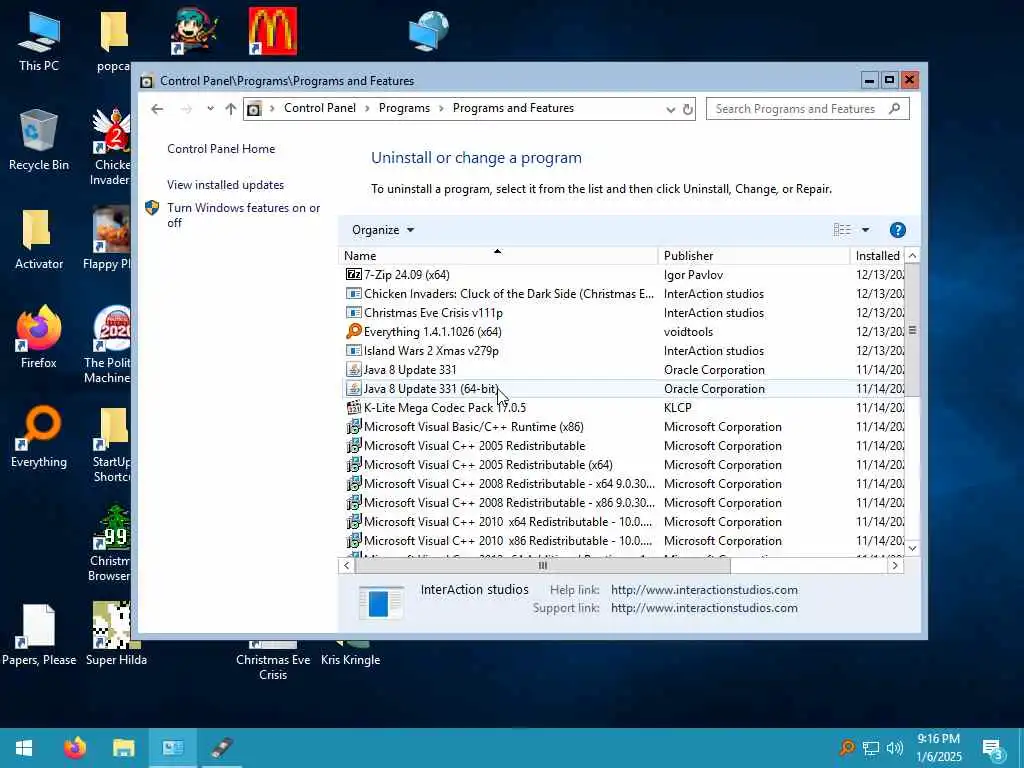Click the vertical scrollbar down arrow
Screen dimensions: 1024x768
click(912, 549)
